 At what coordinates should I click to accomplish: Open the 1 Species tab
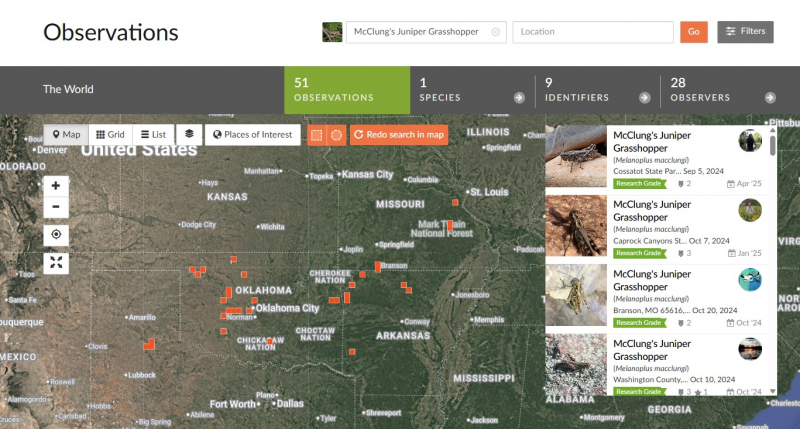[472, 90]
